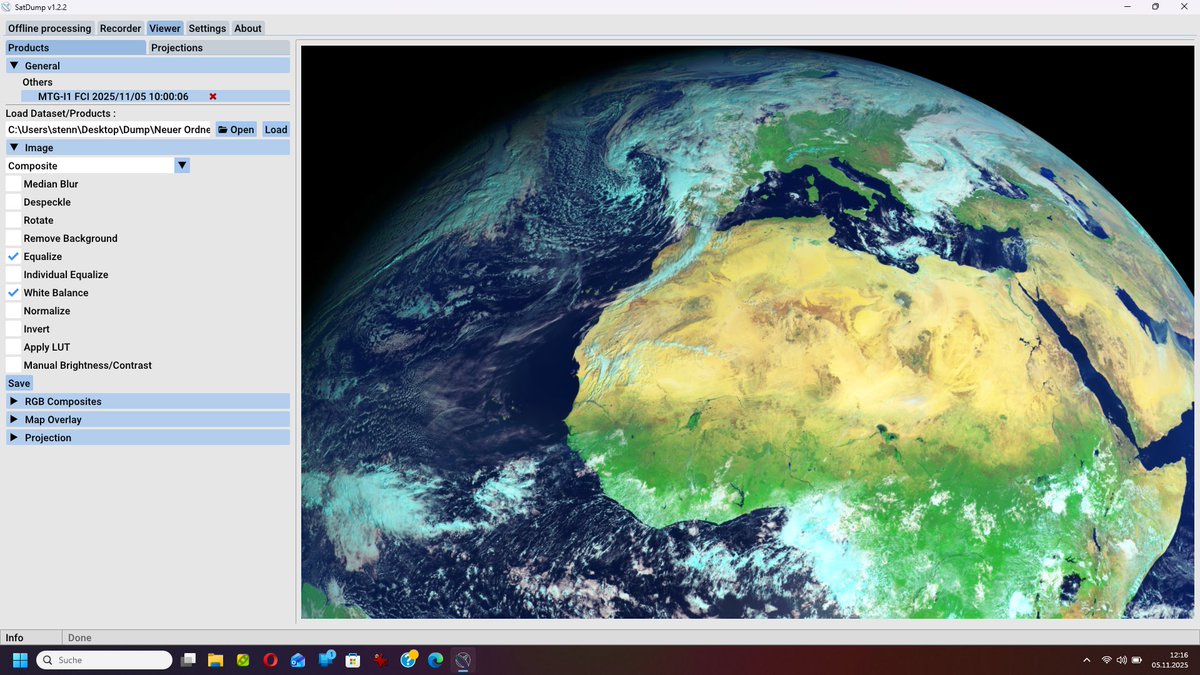Uncheck White Balance

tap(13, 292)
